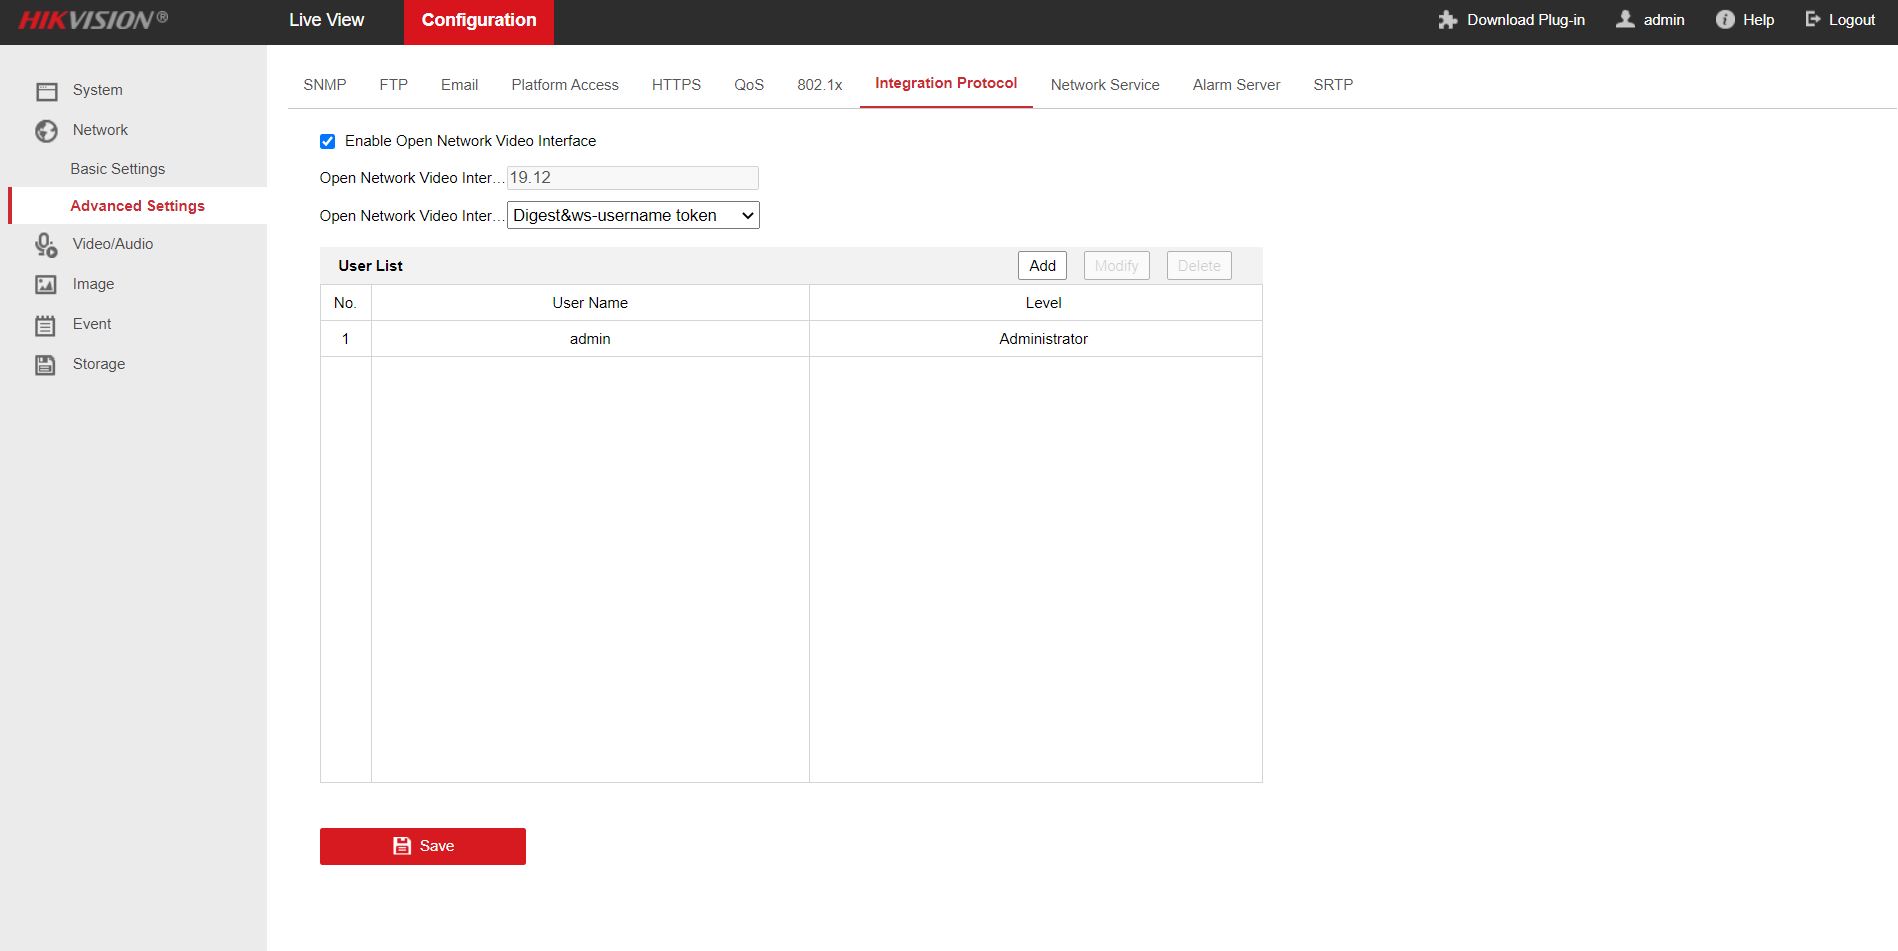Click the Event calendar icon
1898x951 pixels.
[x=46, y=325]
